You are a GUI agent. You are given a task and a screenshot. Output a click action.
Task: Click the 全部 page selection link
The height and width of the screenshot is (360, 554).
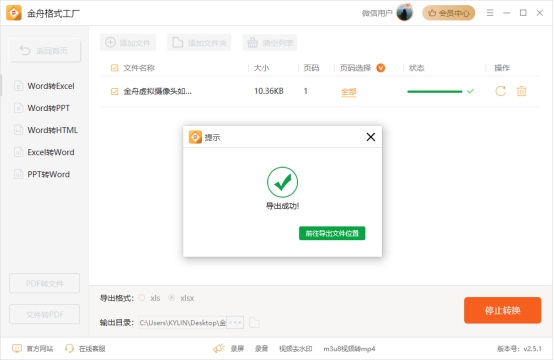[x=349, y=92]
